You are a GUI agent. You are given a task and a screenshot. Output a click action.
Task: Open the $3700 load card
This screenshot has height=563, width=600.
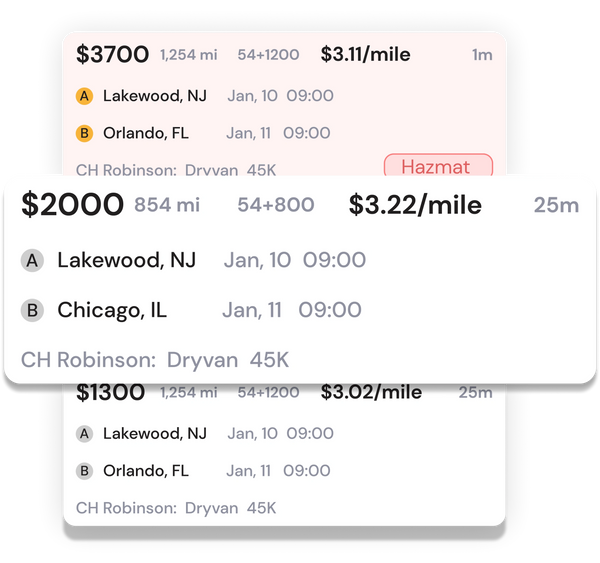coord(112,55)
